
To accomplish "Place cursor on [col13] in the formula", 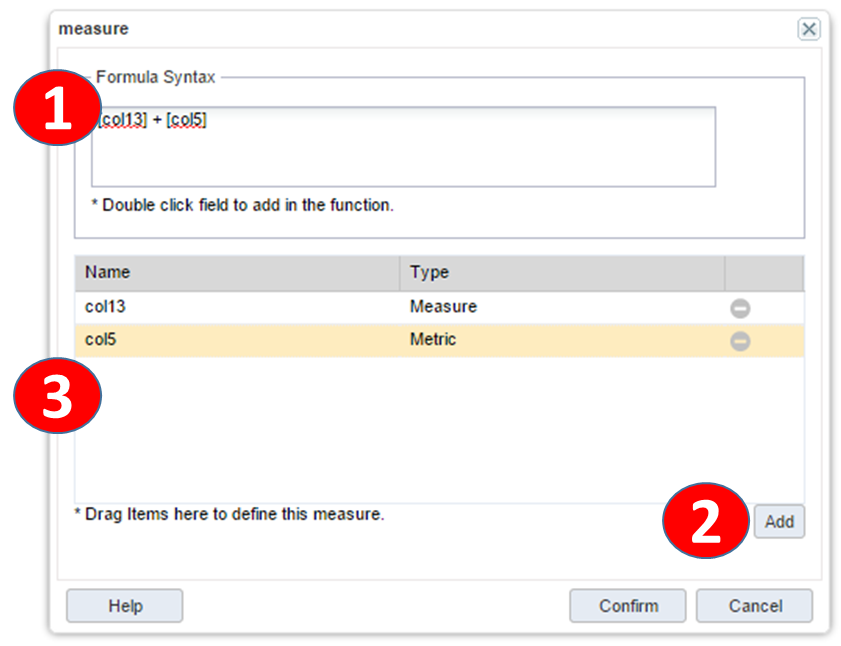I will click(x=122, y=120).
